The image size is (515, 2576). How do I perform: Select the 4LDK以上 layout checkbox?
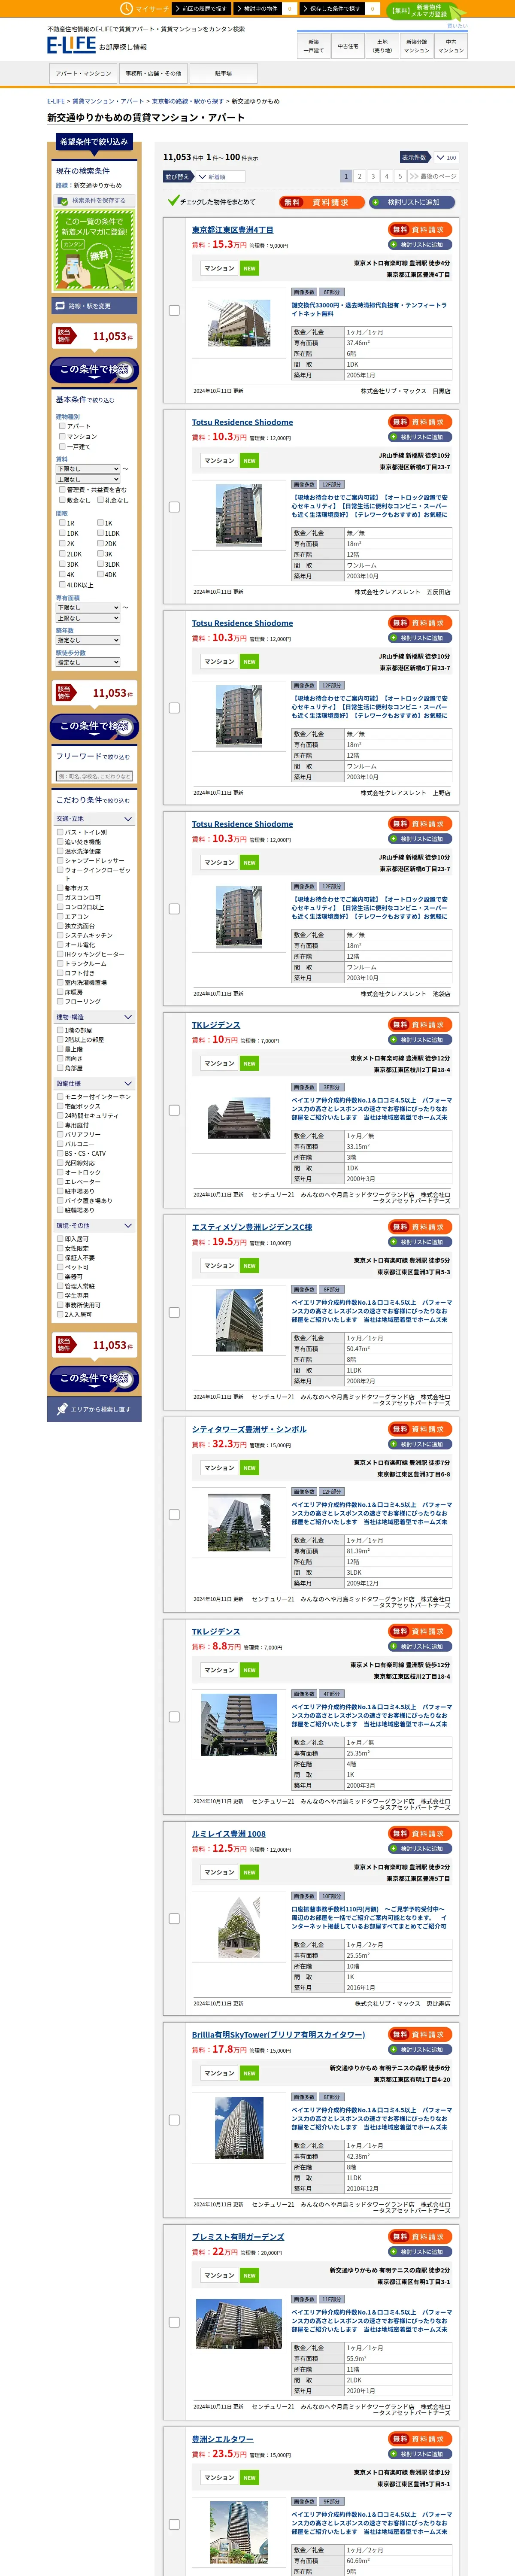(62, 585)
